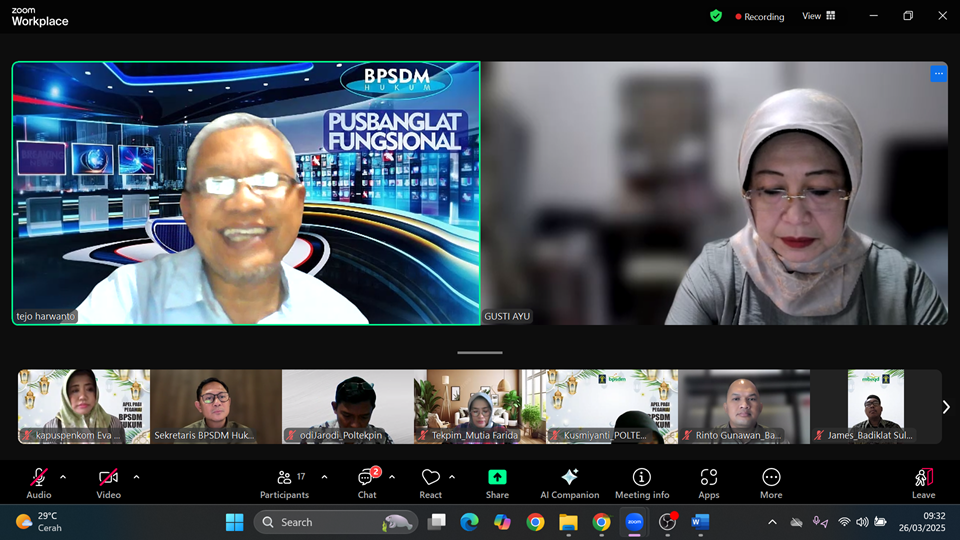The image size is (960, 540).
Task: Expand the arrow beside Participants
Action: click(x=324, y=477)
